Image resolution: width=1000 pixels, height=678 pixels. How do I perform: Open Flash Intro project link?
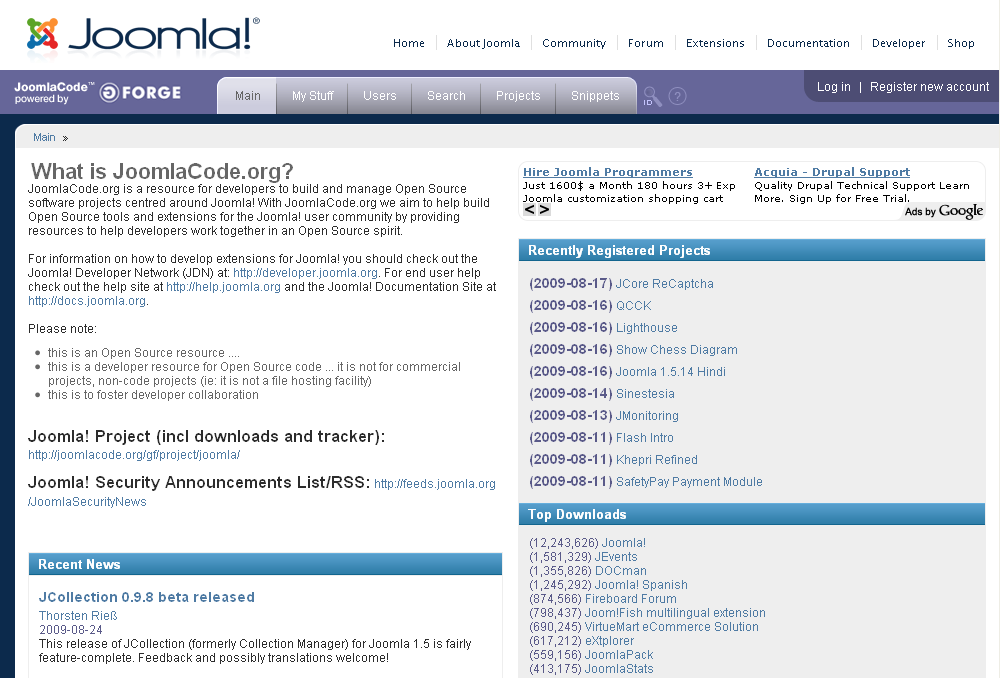tap(644, 438)
